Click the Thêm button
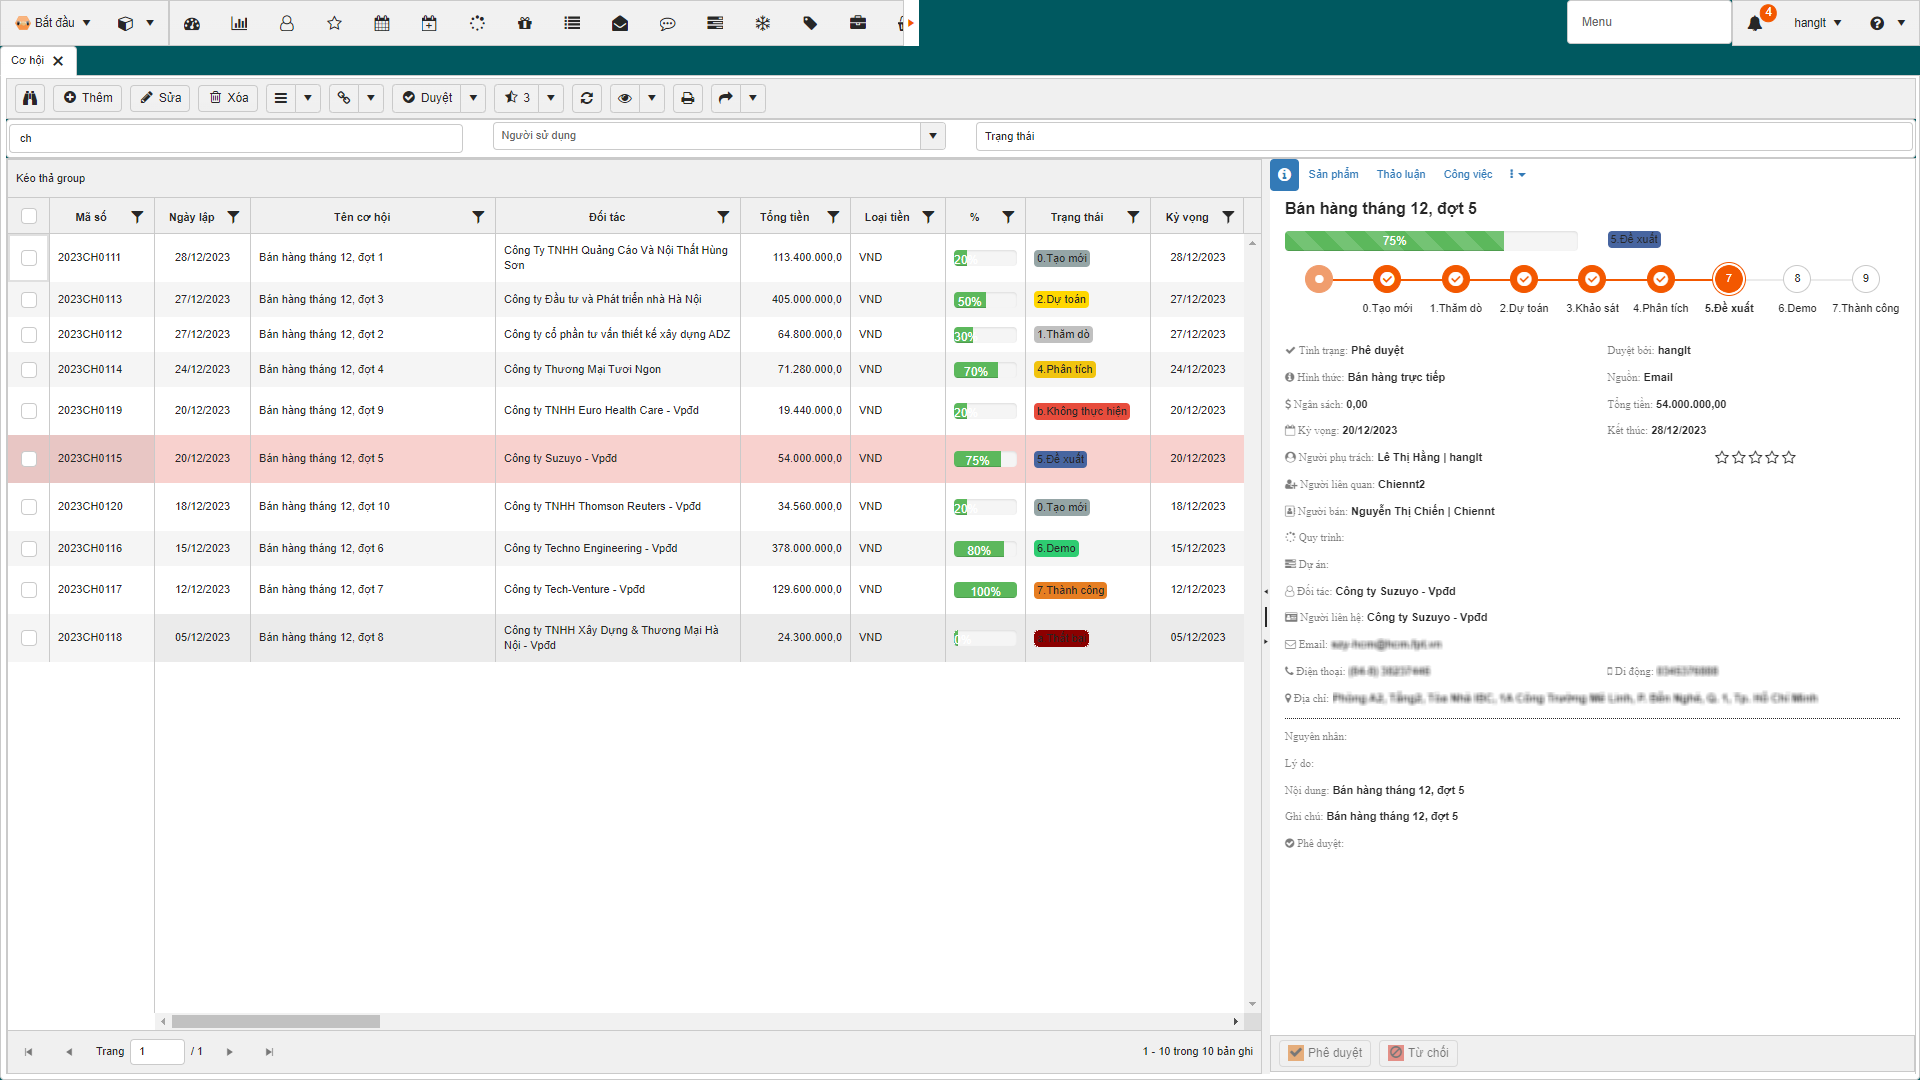 click(x=88, y=98)
